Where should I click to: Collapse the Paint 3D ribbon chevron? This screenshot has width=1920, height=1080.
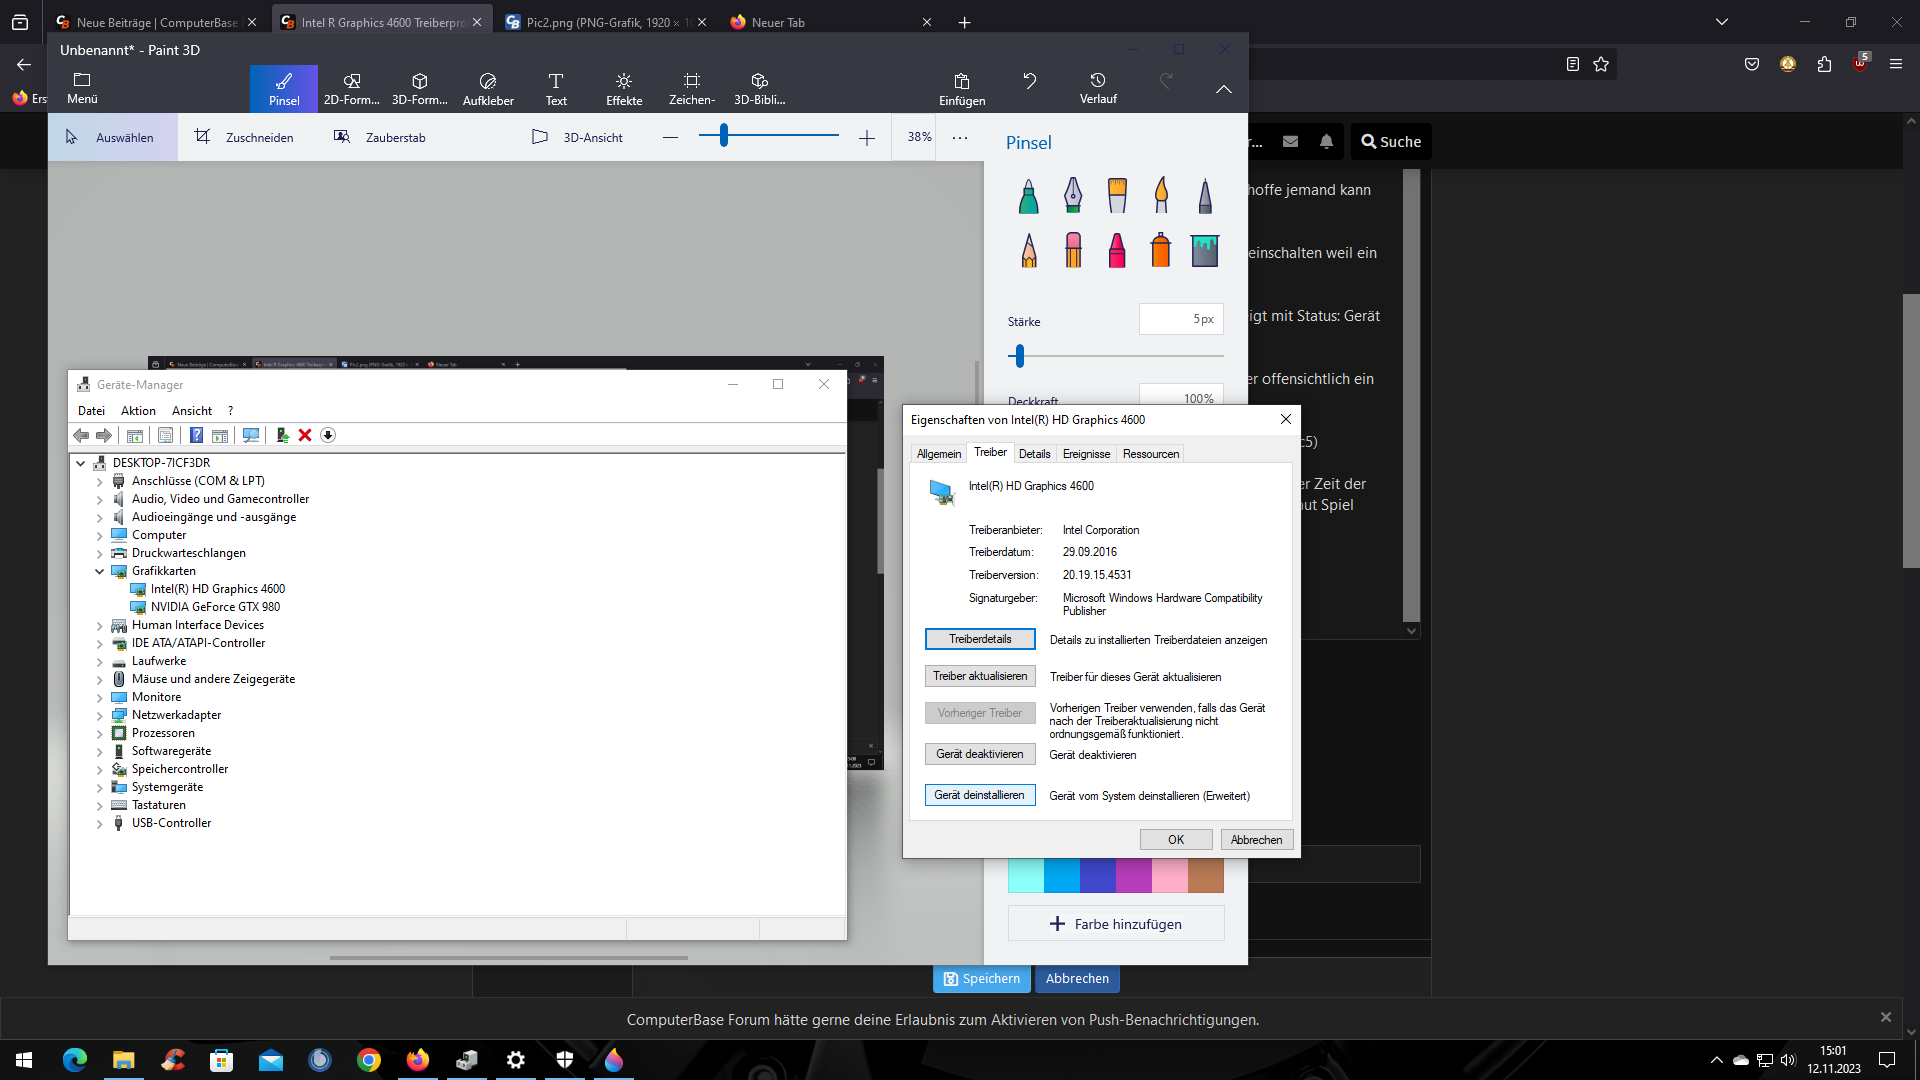tap(1223, 89)
